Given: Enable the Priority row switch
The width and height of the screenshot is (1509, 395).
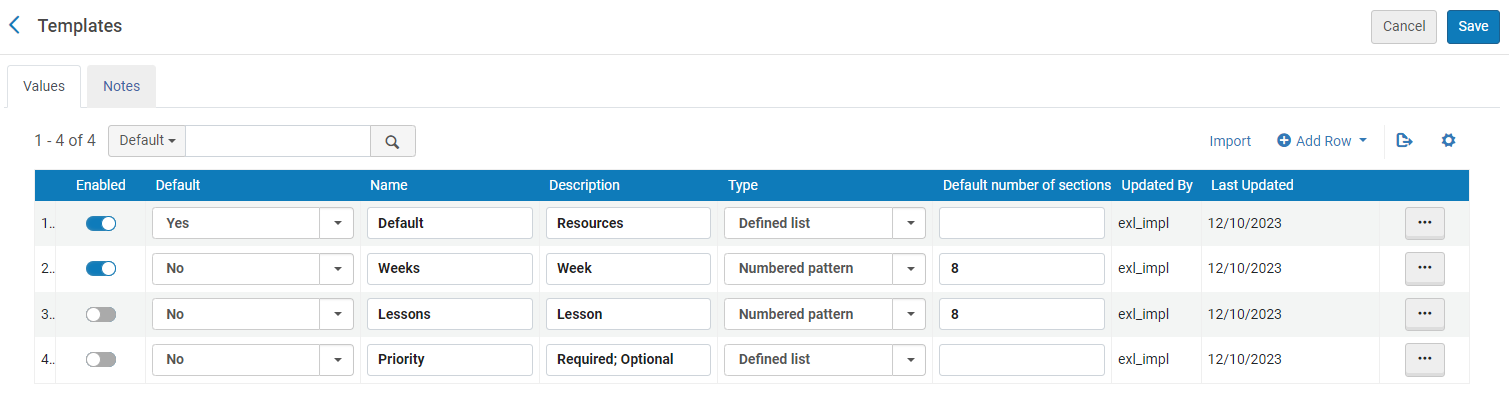Looking at the screenshot, I should click(x=101, y=359).
